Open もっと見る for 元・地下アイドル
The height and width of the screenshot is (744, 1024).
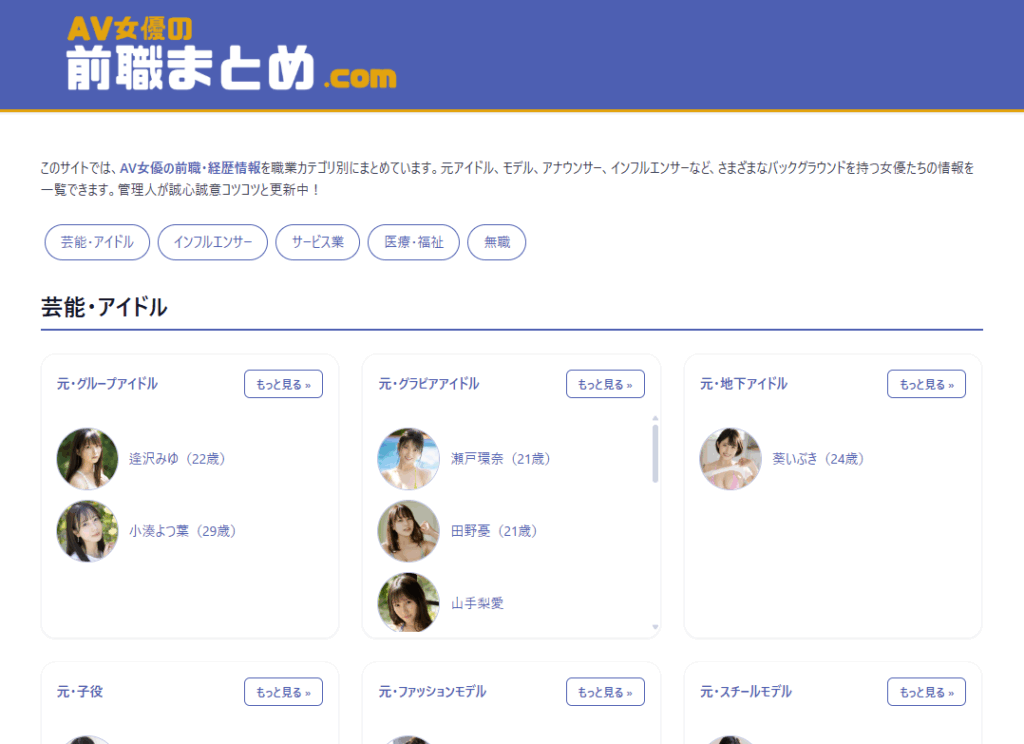click(926, 384)
